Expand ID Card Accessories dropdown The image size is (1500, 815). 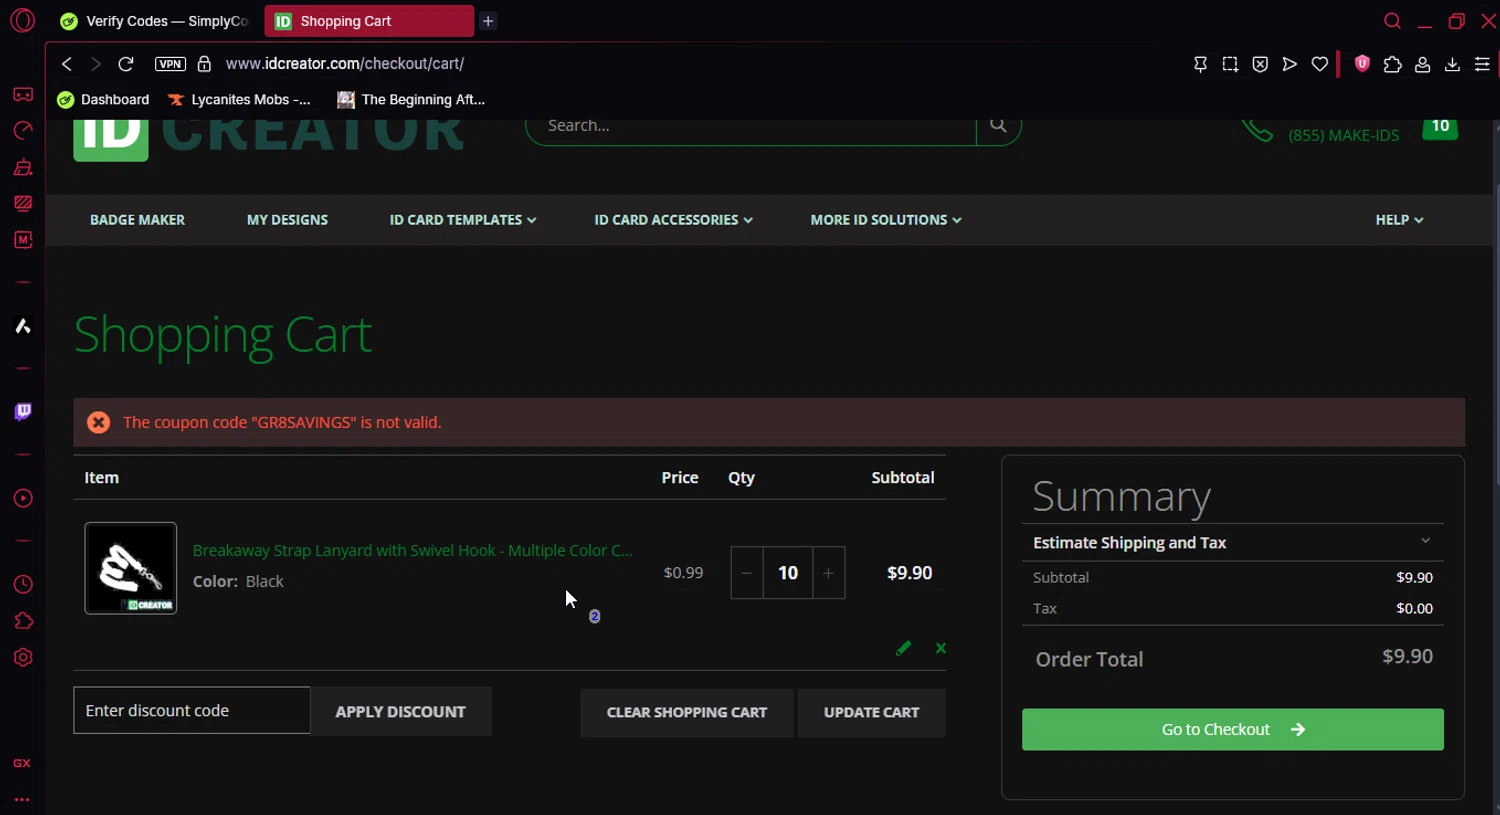click(x=673, y=220)
